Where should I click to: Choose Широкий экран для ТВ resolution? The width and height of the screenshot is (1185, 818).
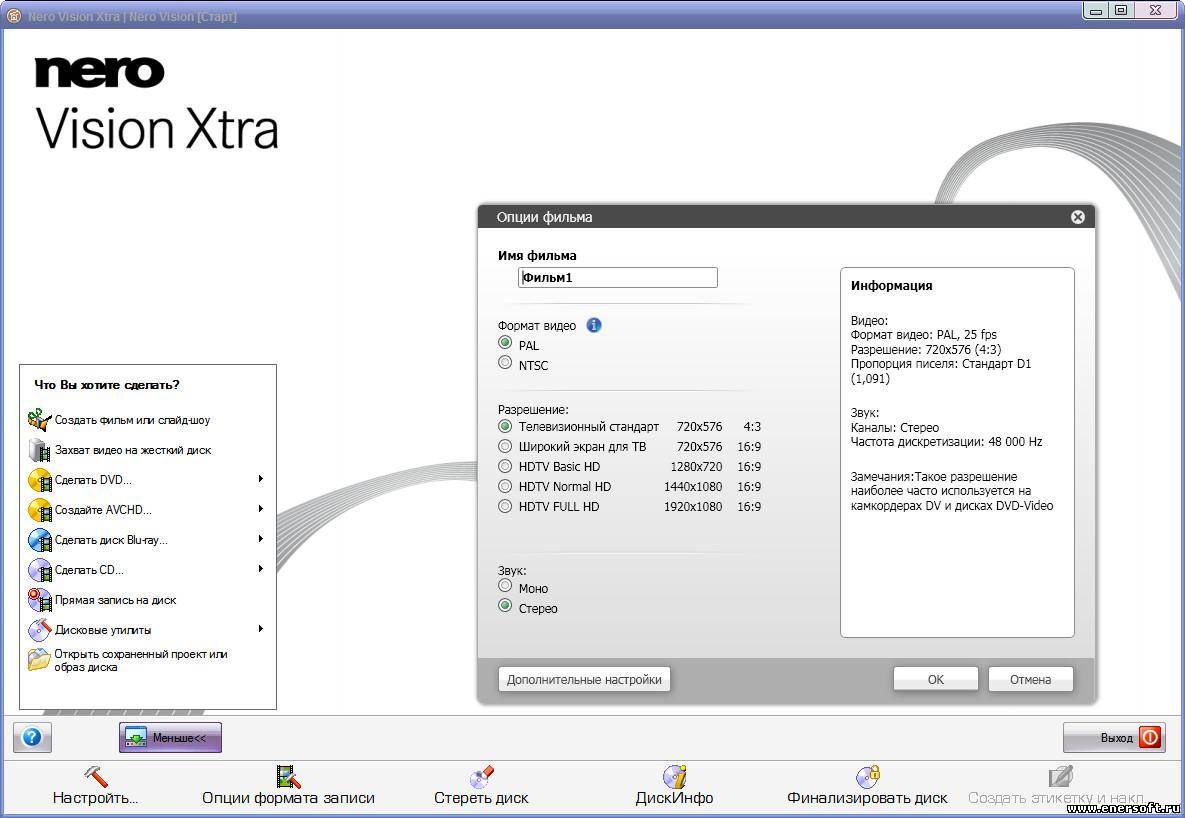(x=506, y=447)
